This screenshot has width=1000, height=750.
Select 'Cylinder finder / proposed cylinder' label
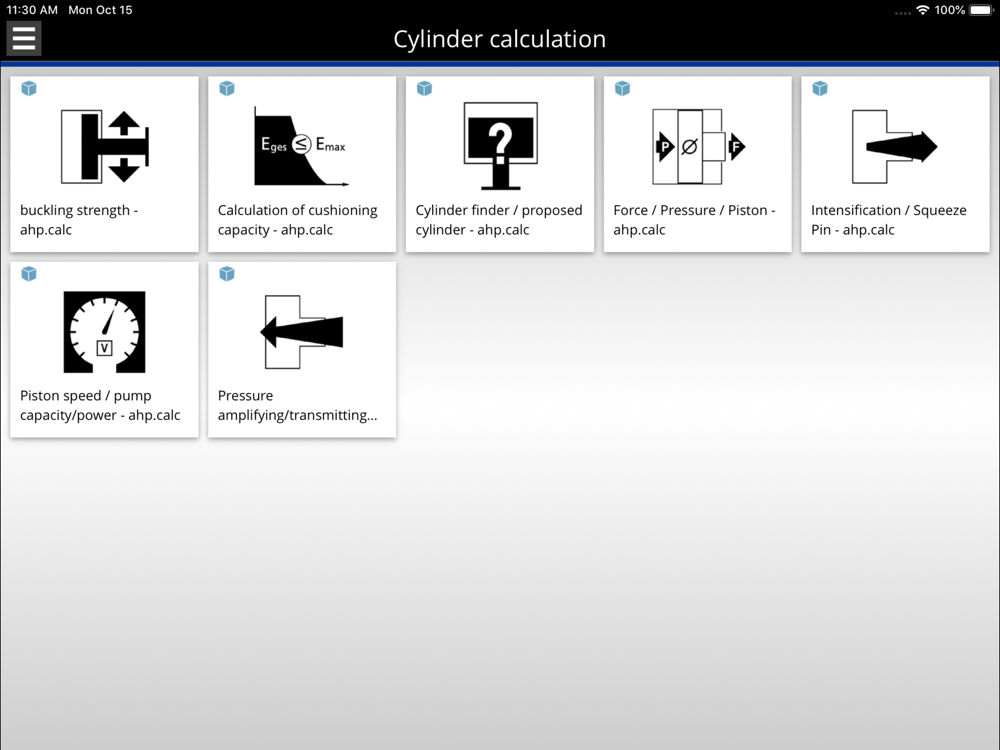click(499, 219)
